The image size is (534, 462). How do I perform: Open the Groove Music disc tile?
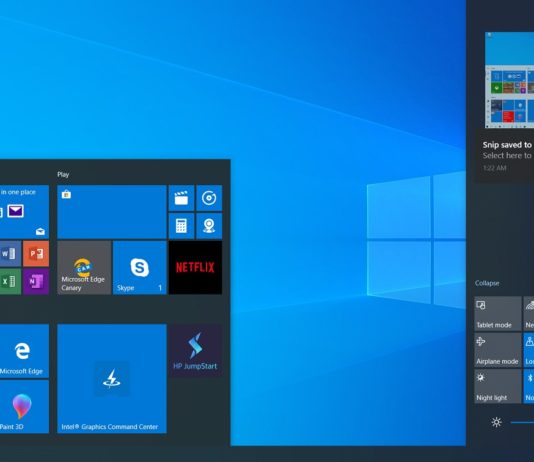(x=209, y=198)
